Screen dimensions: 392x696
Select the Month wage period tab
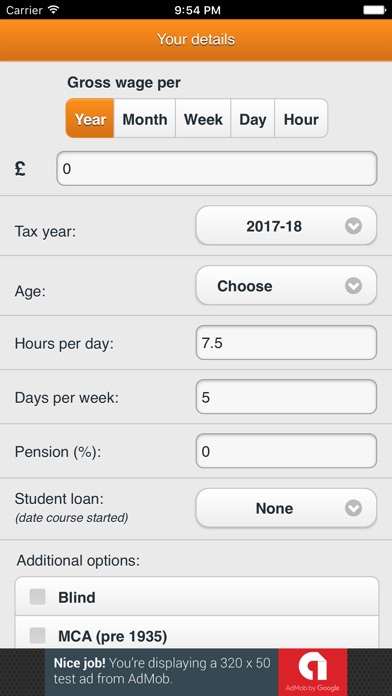click(145, 119)
